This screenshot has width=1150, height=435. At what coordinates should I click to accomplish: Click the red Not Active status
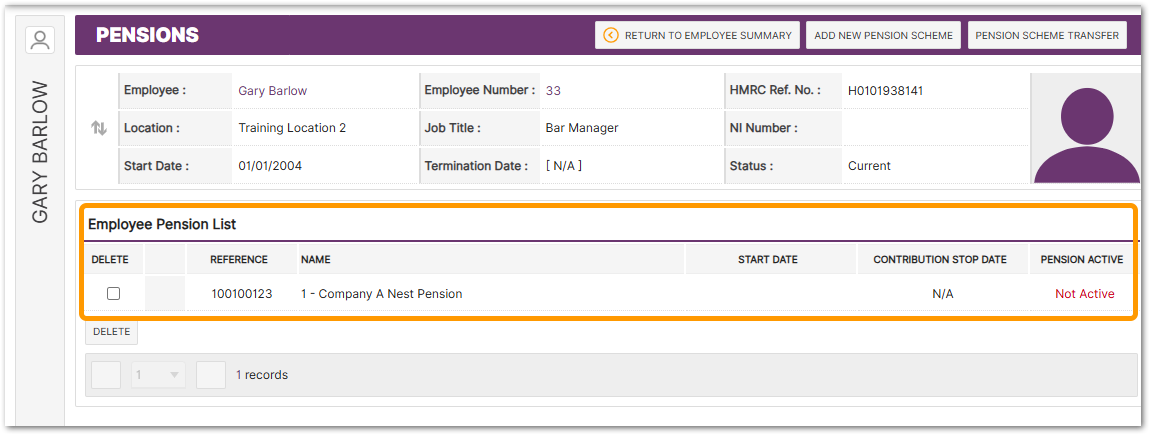1084,294
